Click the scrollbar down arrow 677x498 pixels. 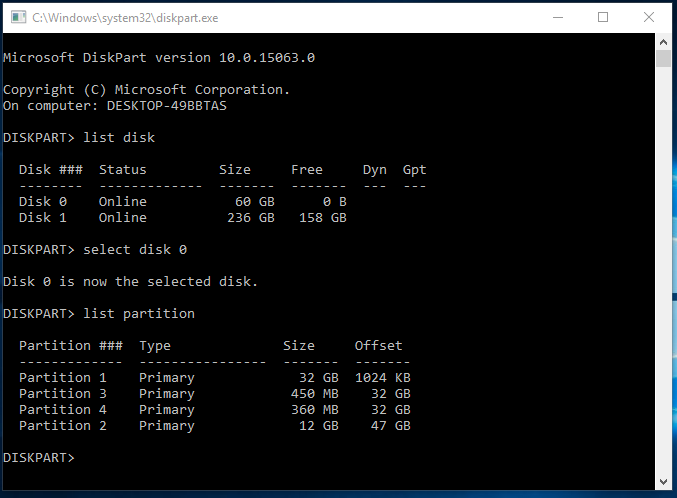tap(663, 482)
